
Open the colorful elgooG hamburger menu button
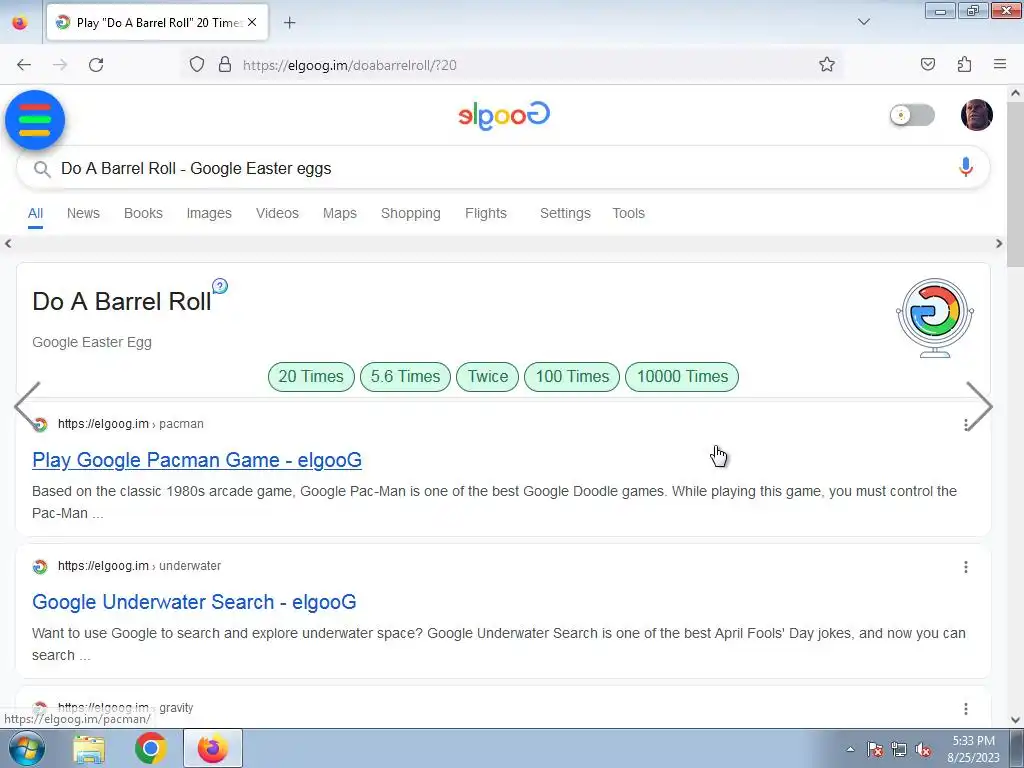35,120
